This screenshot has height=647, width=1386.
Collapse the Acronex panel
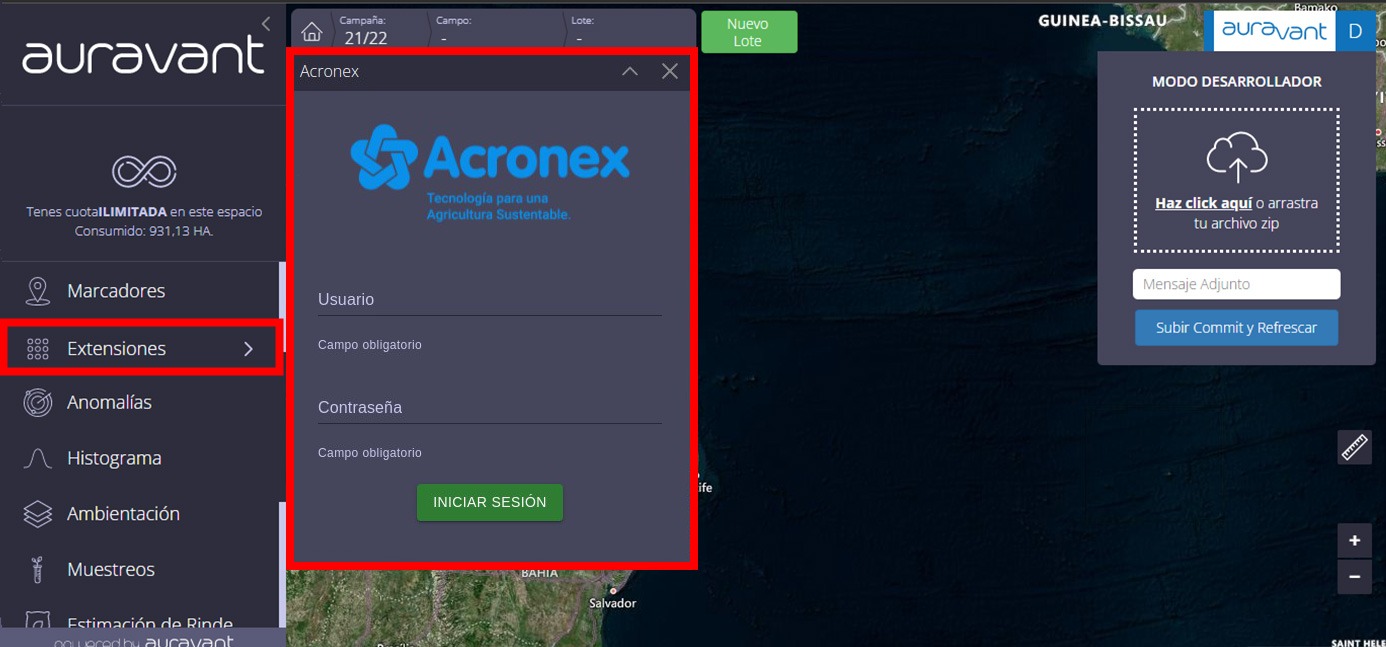(630, 71)
